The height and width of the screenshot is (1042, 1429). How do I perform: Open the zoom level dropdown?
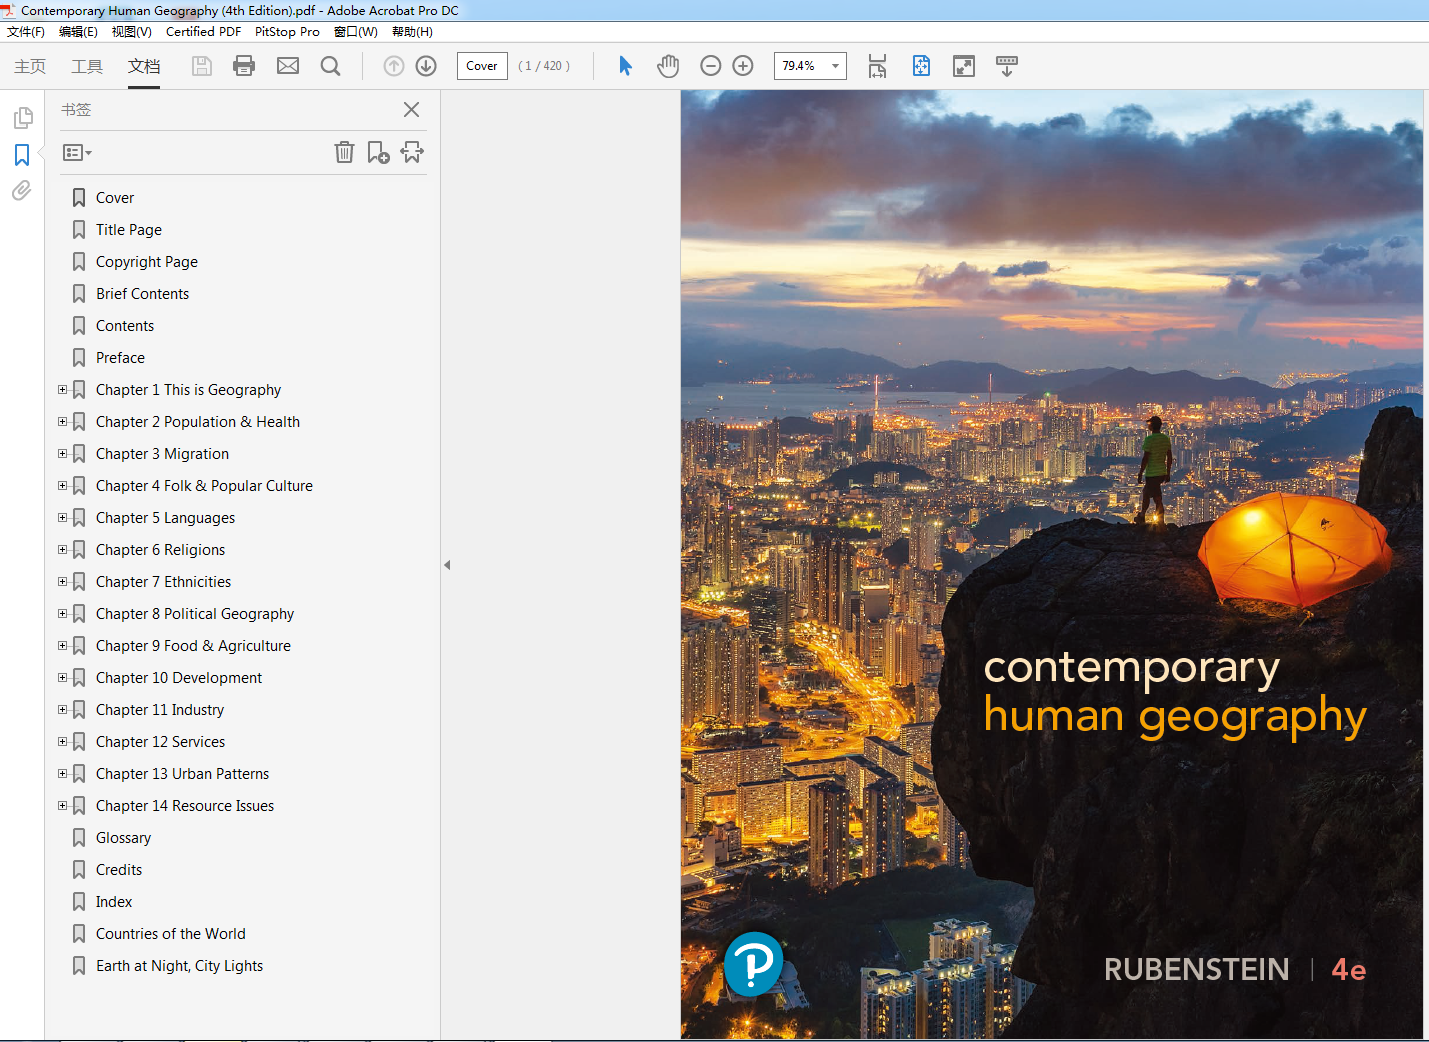835,66
